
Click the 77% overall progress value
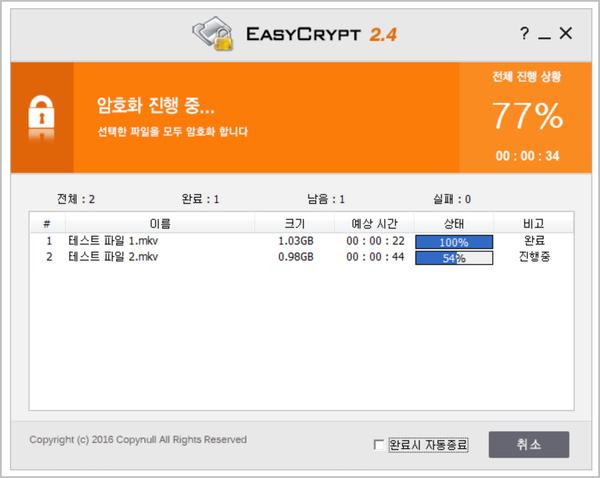tap(527, 115)
